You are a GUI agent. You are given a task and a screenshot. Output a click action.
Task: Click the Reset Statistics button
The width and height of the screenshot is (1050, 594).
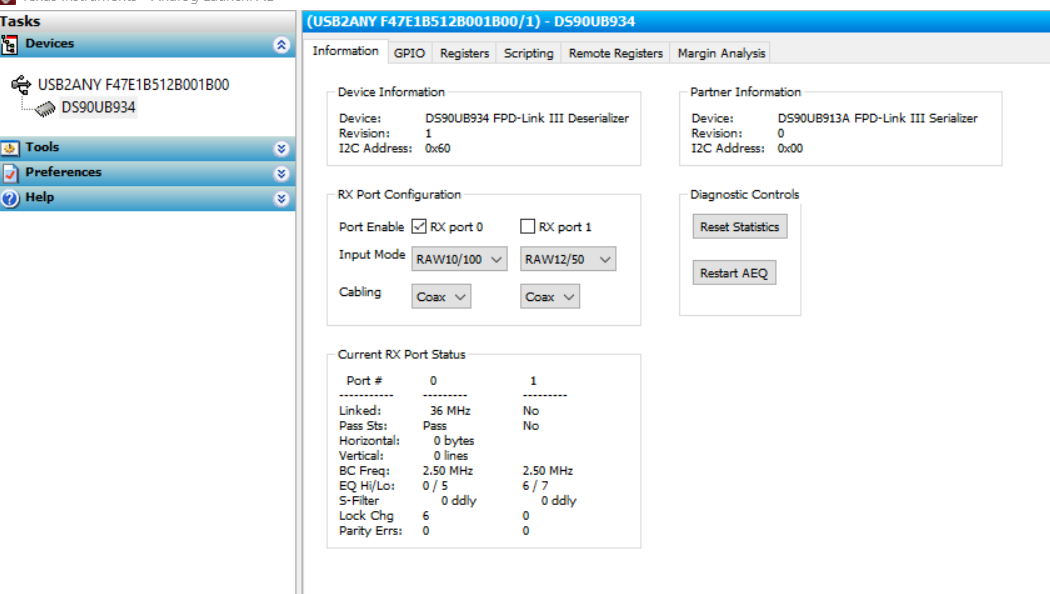[739, 226]
